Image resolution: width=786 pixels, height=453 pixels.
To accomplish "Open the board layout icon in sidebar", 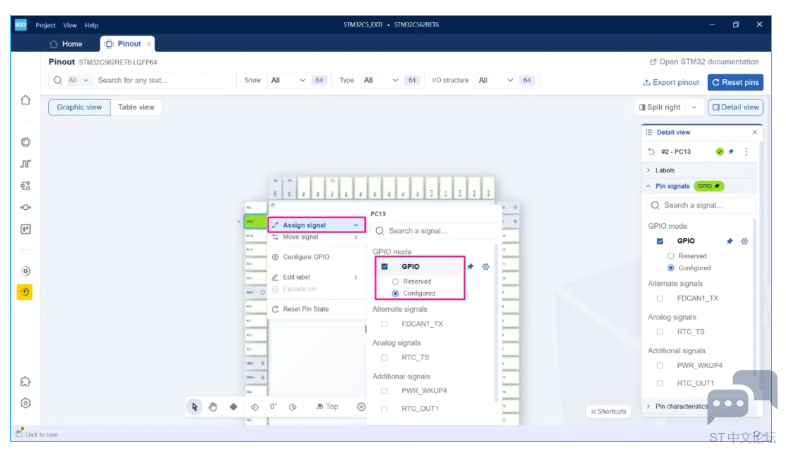I will coord(26,229).
